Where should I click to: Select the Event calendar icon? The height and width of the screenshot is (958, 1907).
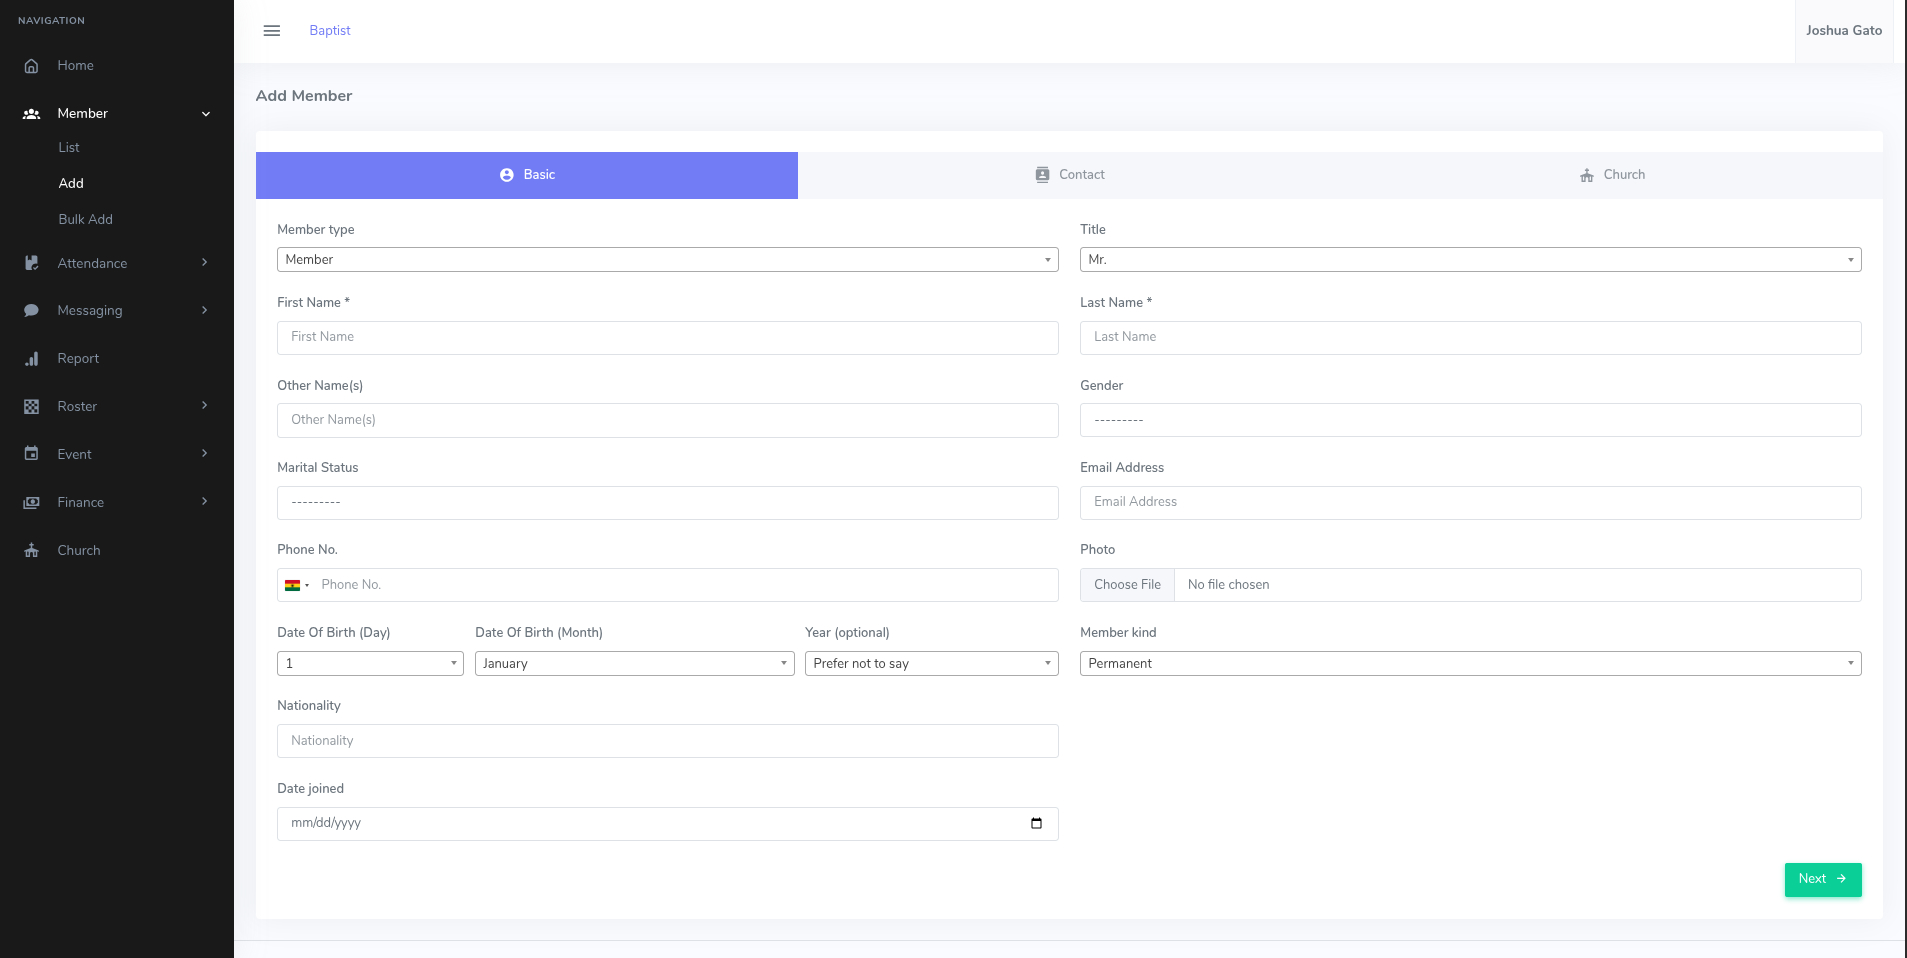[31, 454]
